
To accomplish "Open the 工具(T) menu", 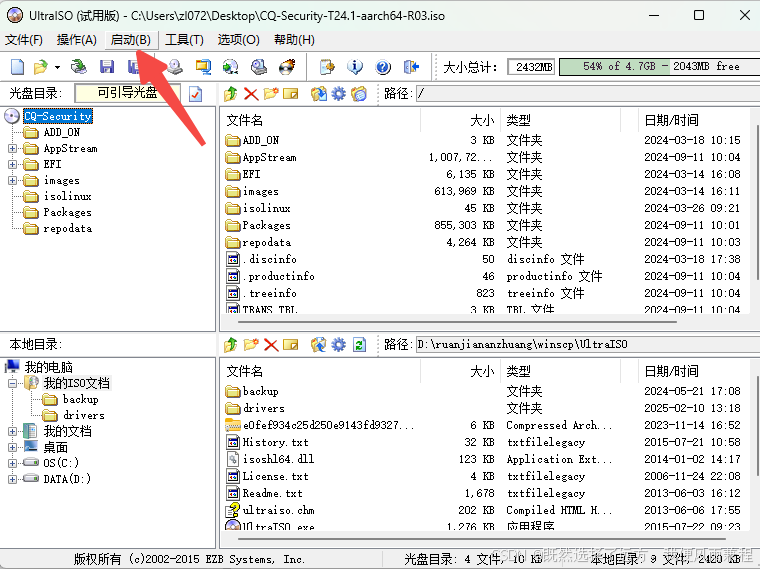I will 184,40.
